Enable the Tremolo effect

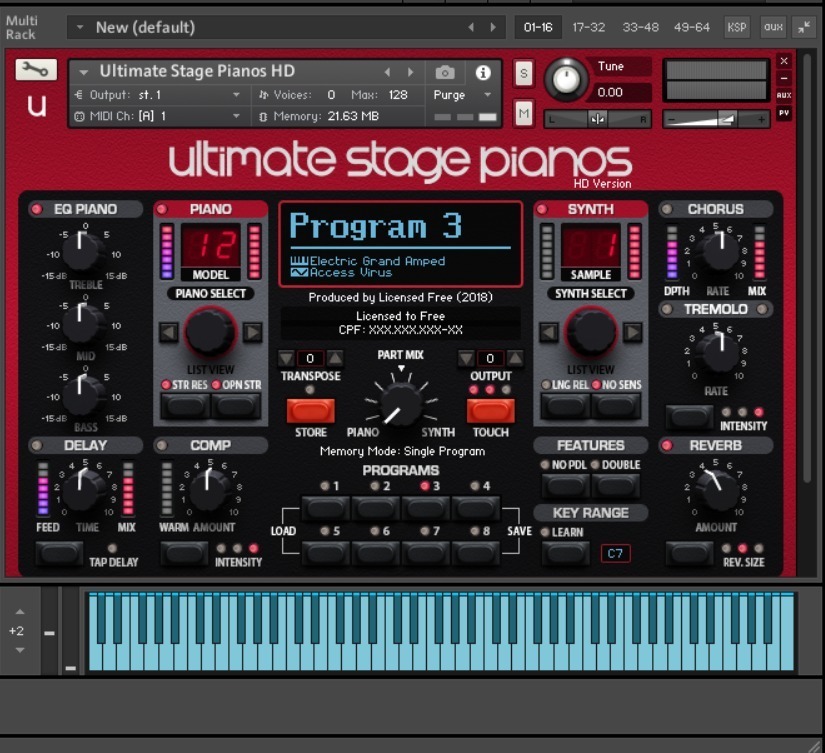667,309
